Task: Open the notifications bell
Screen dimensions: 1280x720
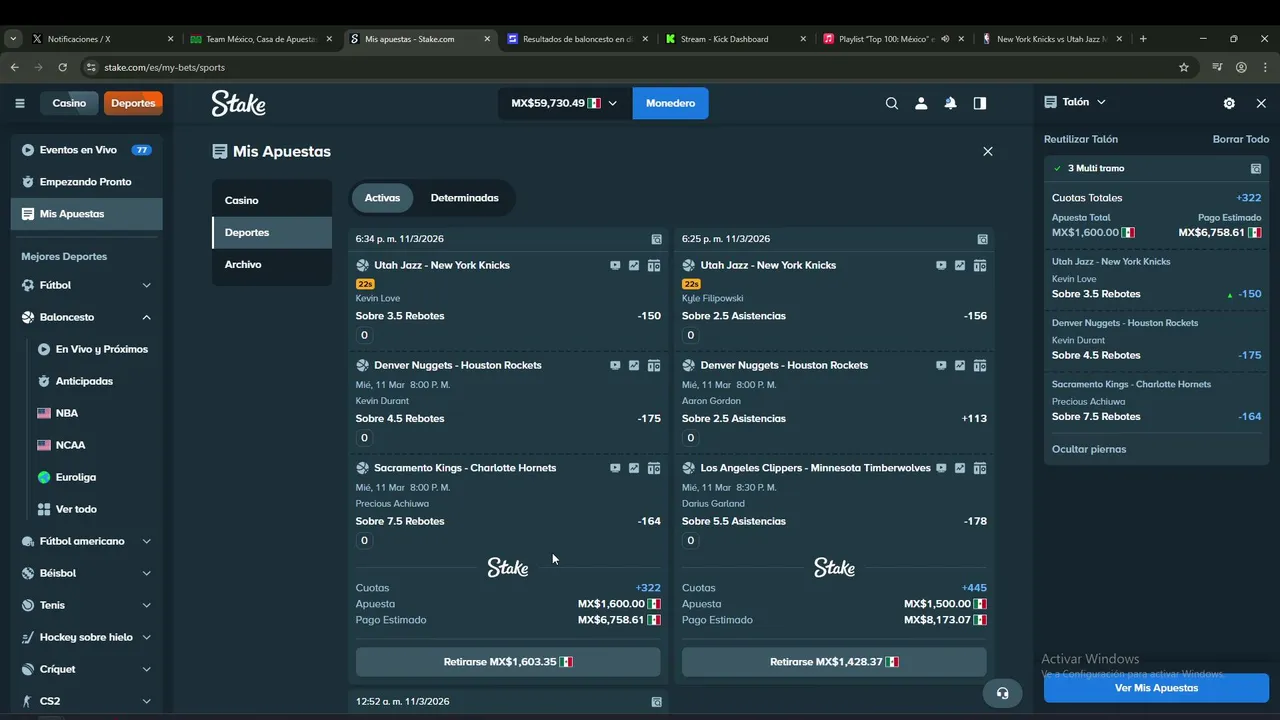Action: pos(951,103)
